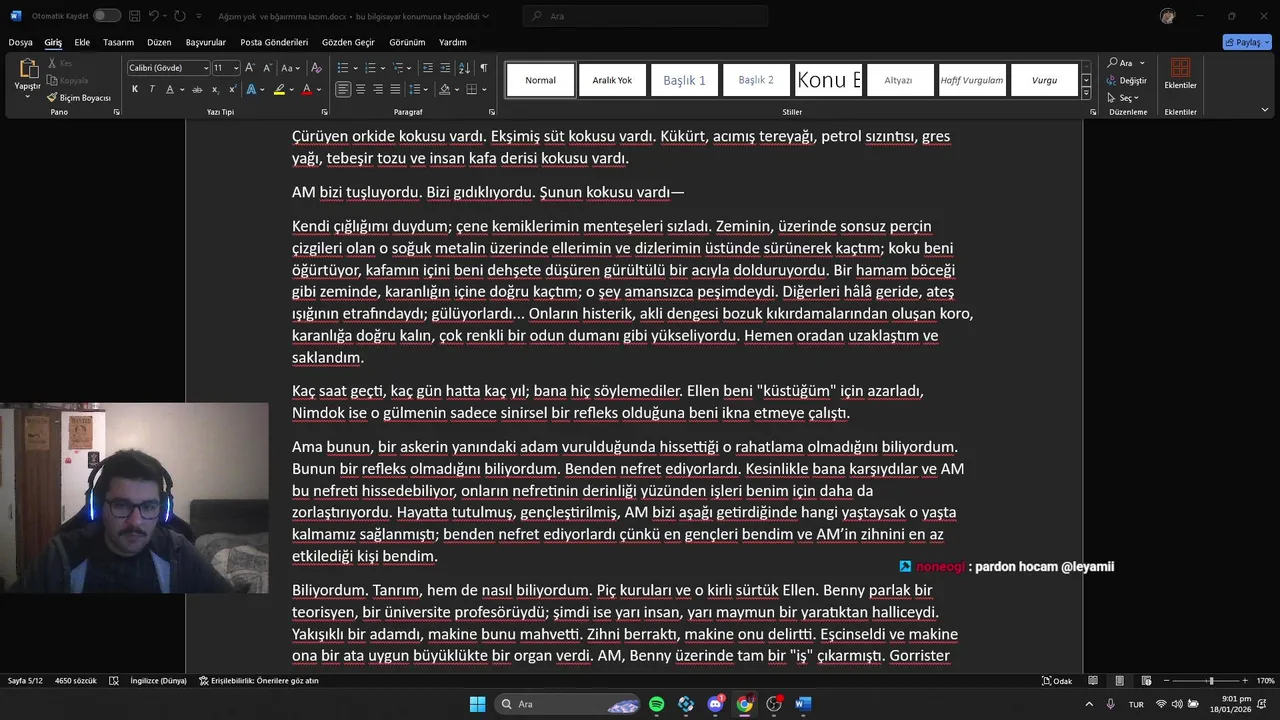Decrease font size with the smaller A
The width and height of the screenshot is (1280, 720).
pos(268,68)
